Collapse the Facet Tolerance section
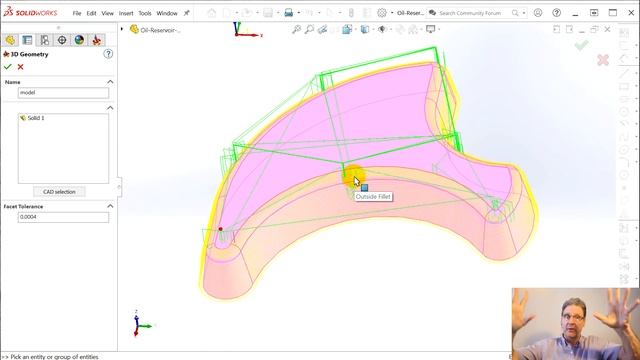Screen dimensions: 640x360 110,206
